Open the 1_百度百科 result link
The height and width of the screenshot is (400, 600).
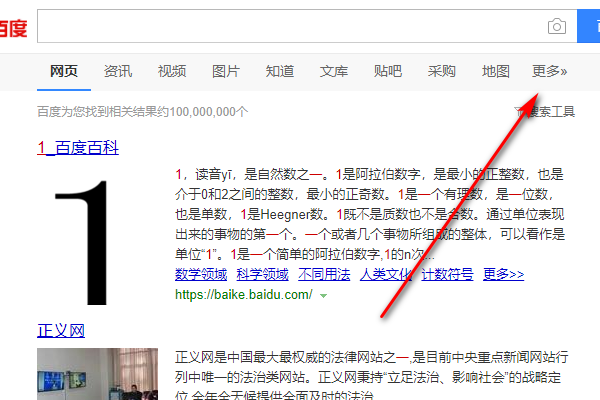pyautogui.click(x=78, y=148)
